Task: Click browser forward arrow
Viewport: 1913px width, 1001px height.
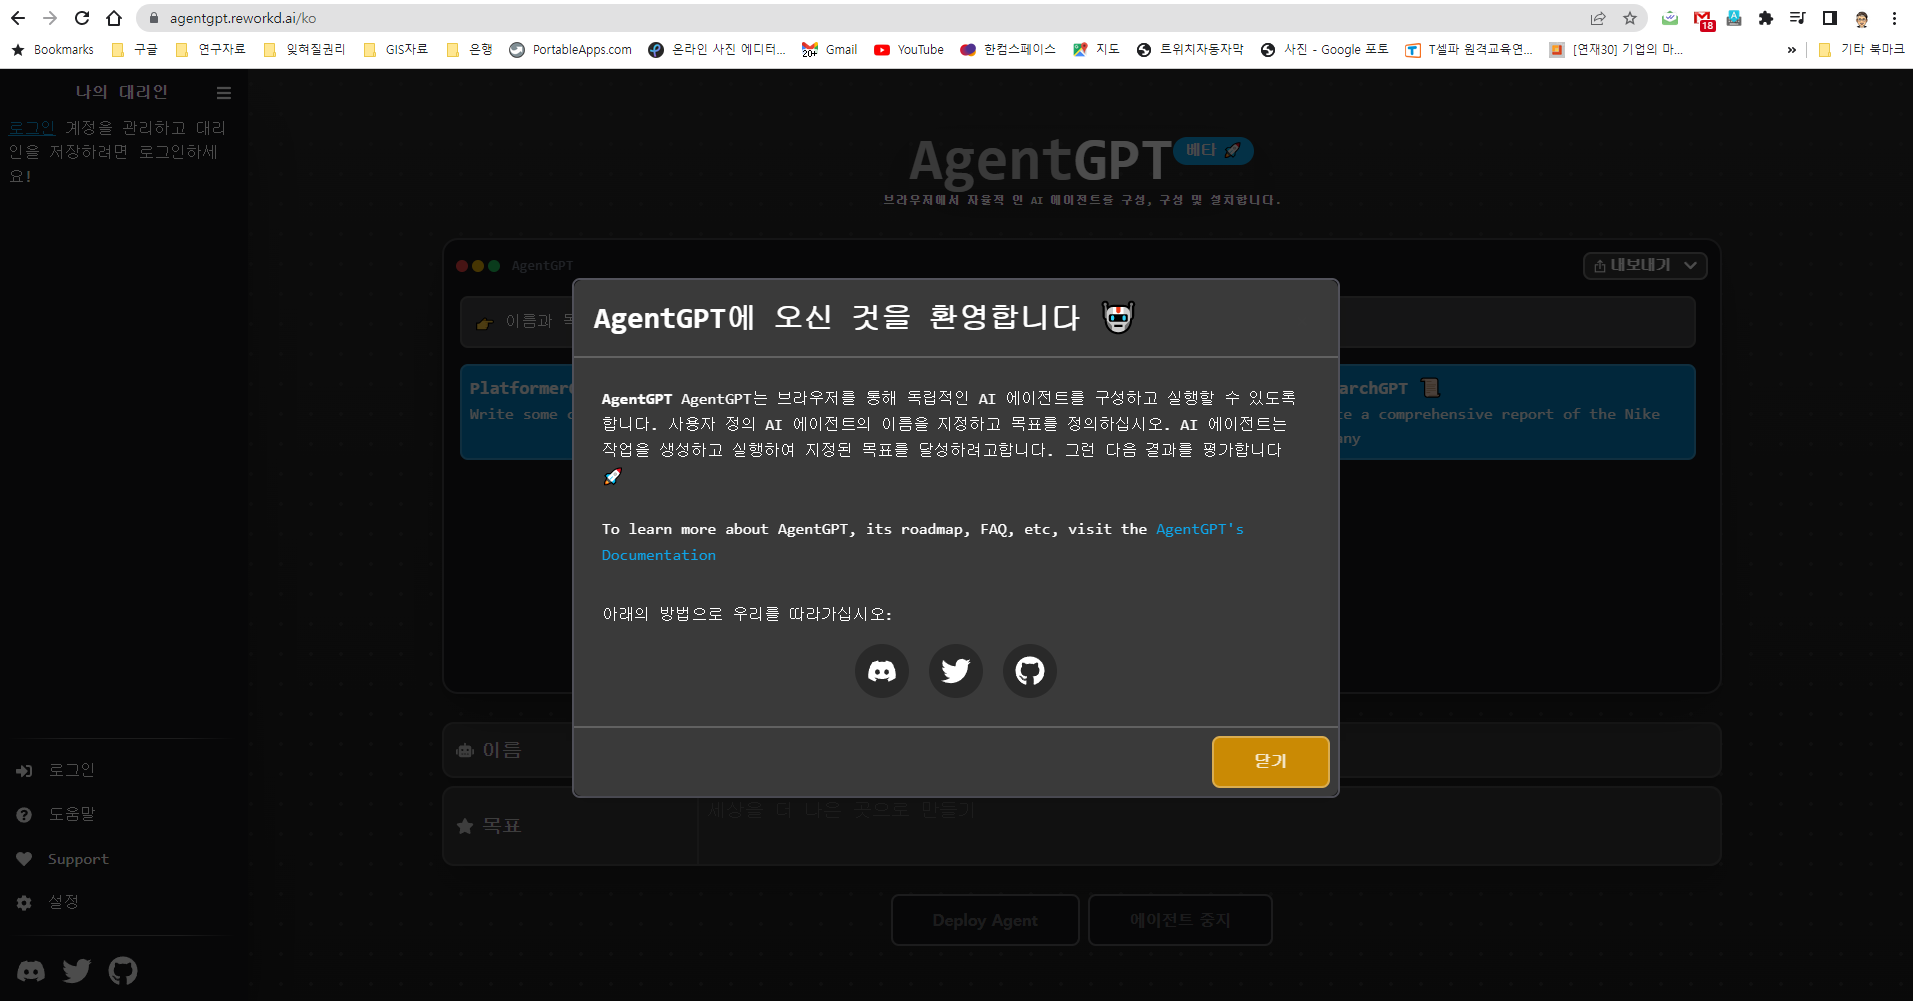Action: (x=50, y=18)
